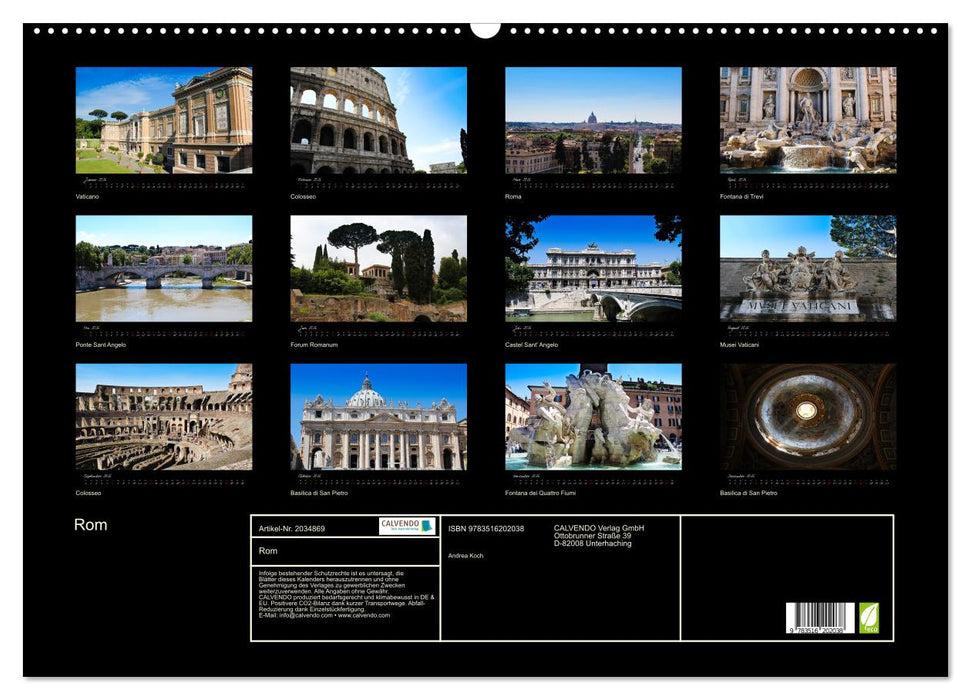Select the Musei Vaticani sculpture image
Viewport: 971px width, 700px height.
tap(801, 272)
